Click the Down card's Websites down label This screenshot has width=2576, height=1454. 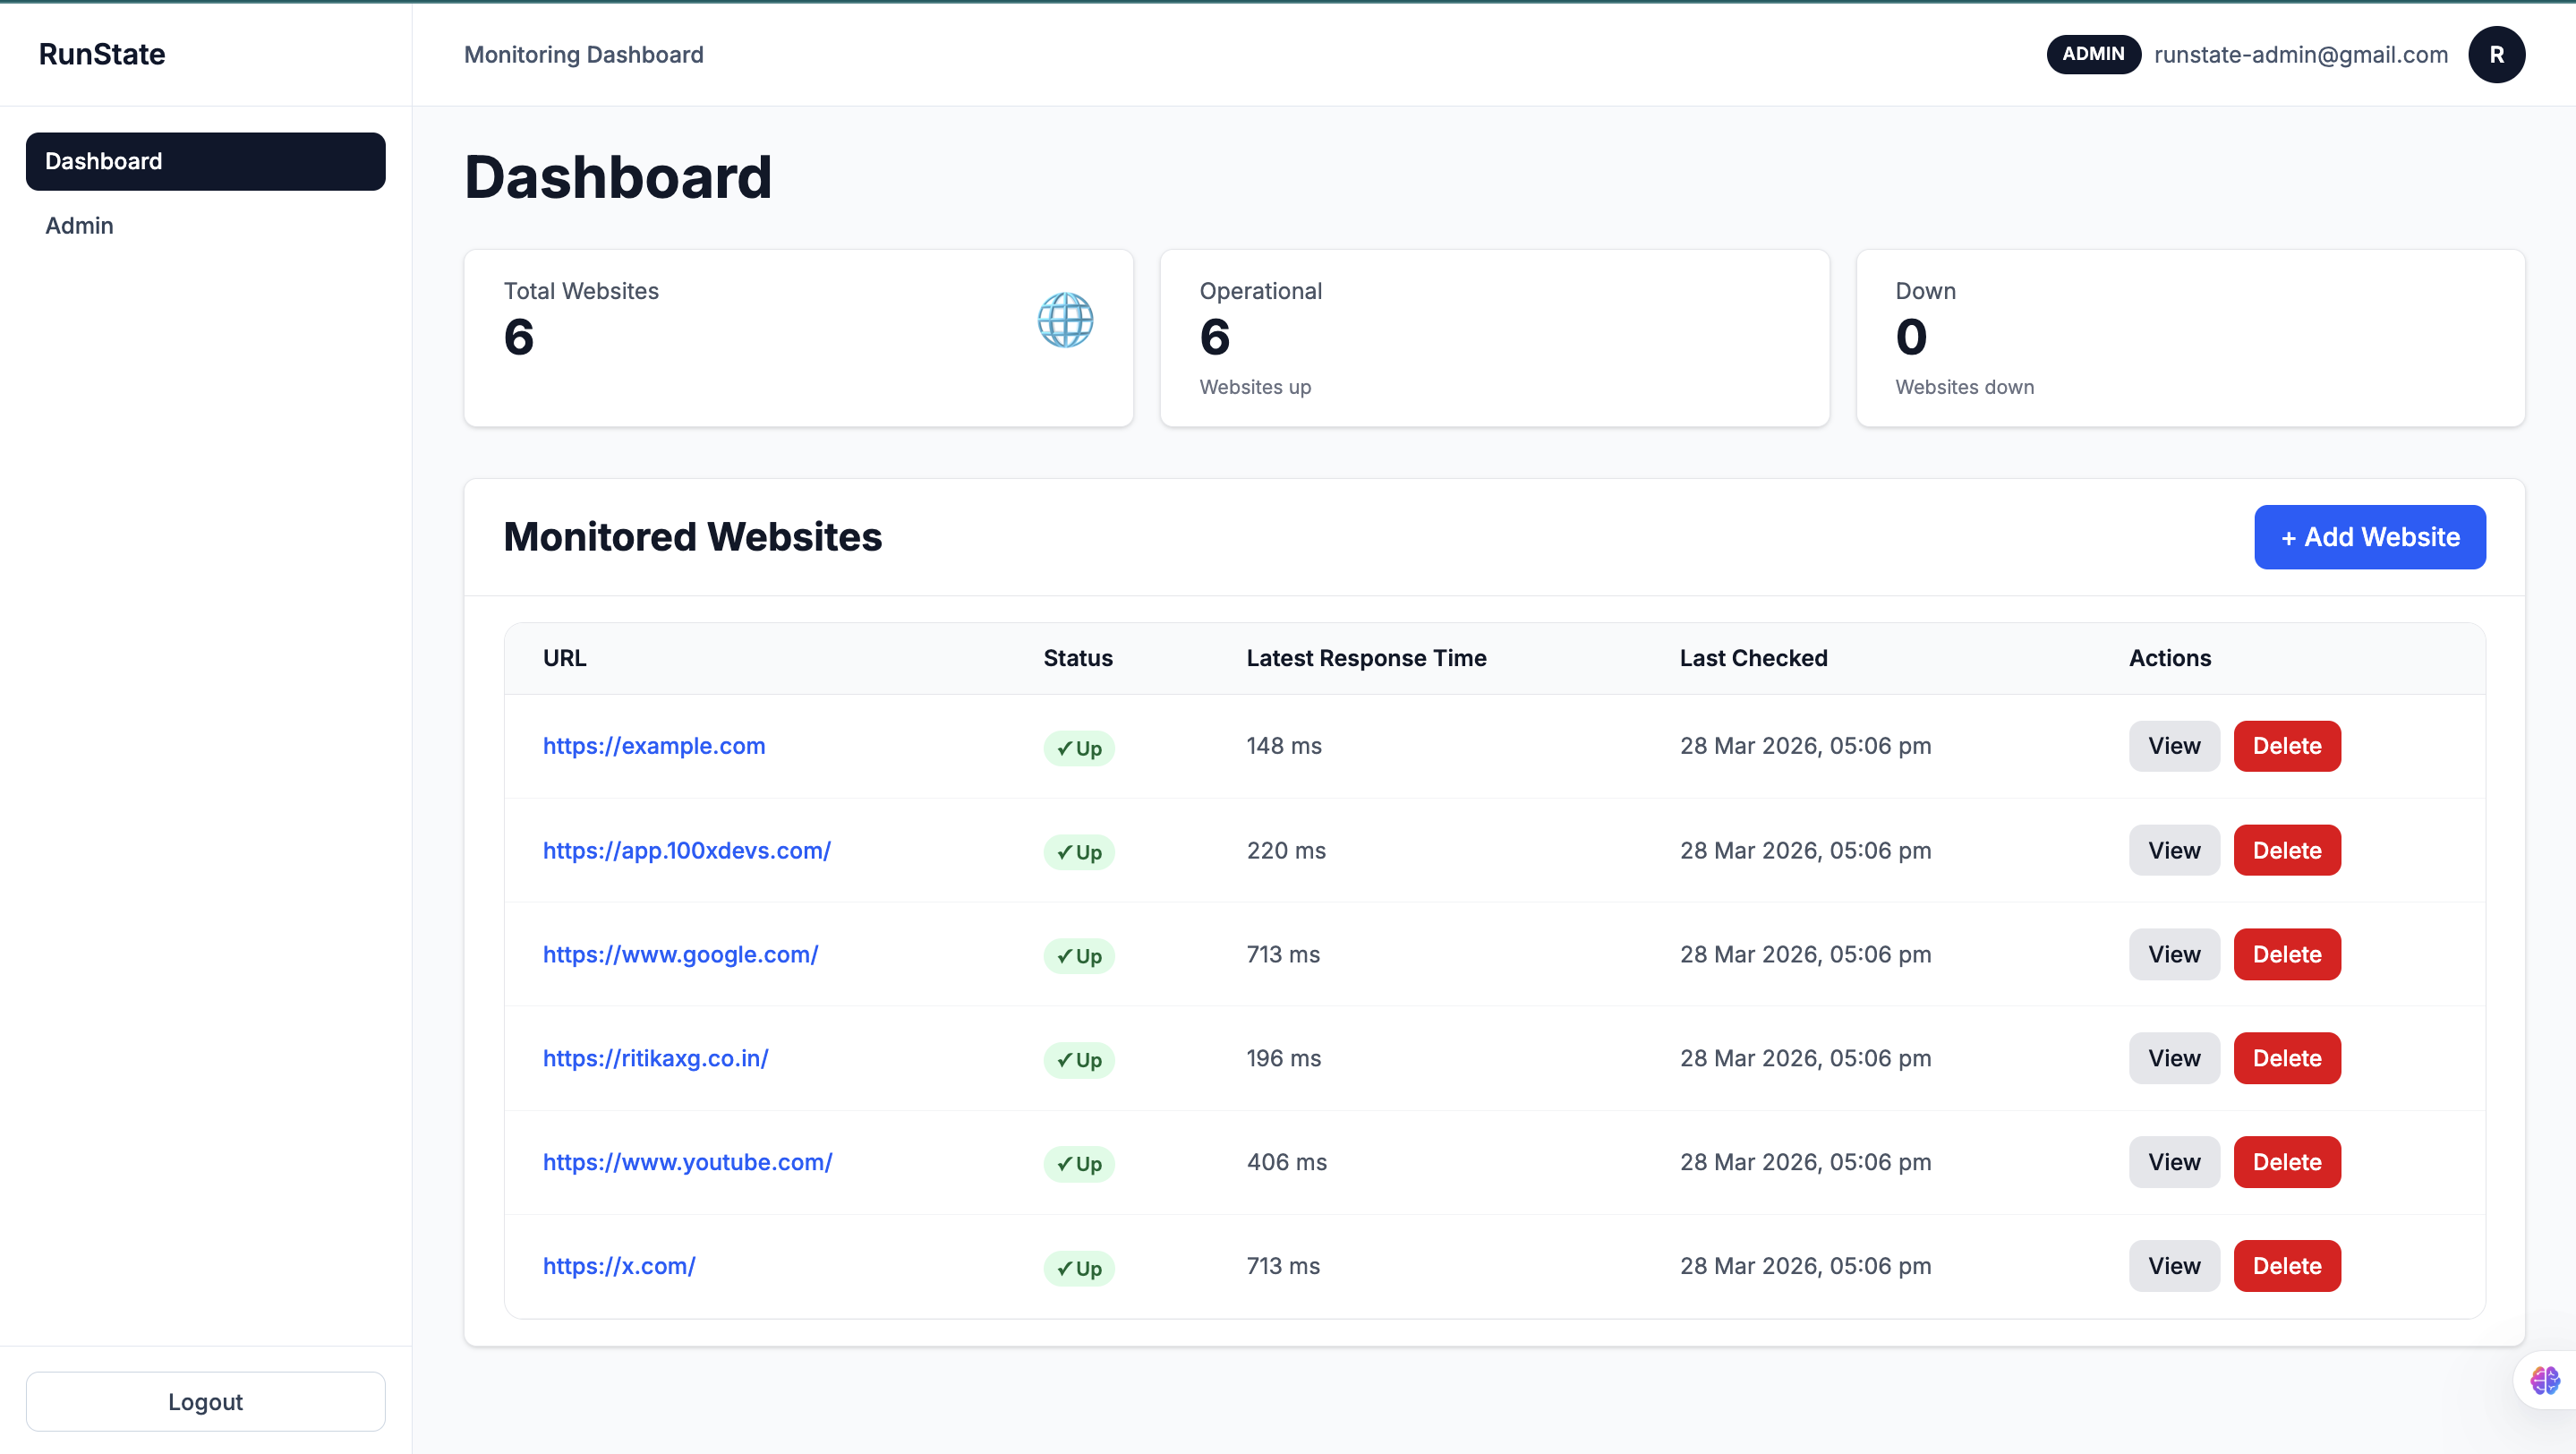[1964, 387]
